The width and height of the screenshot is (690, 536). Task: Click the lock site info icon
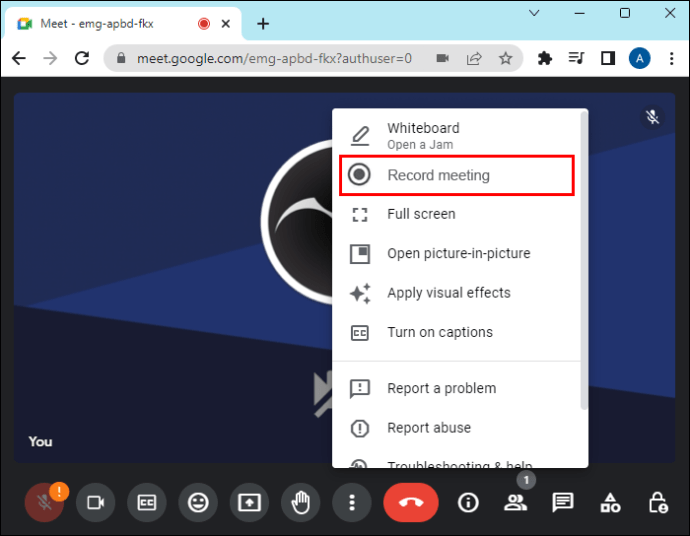point(121,58)
